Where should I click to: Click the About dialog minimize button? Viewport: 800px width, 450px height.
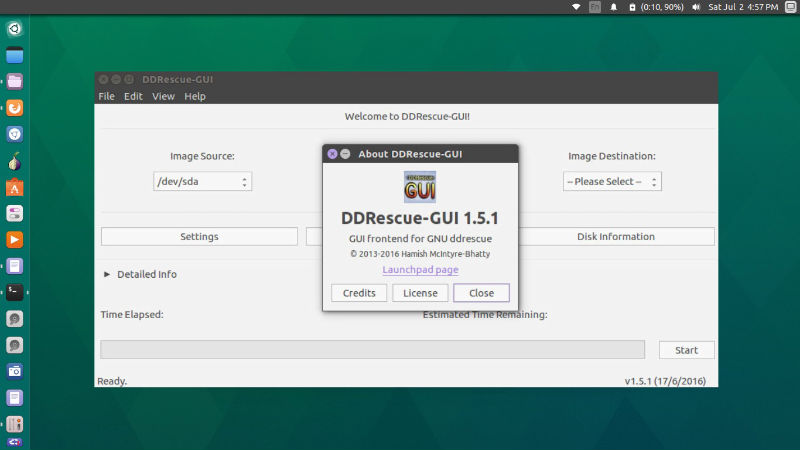click(345, 154)
